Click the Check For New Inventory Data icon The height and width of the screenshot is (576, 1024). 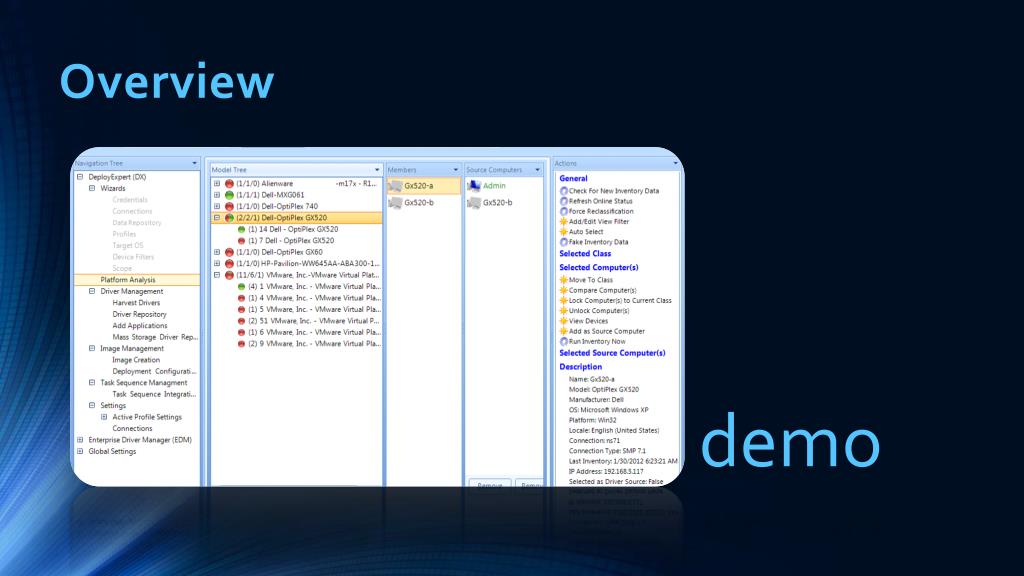(564, 191)
